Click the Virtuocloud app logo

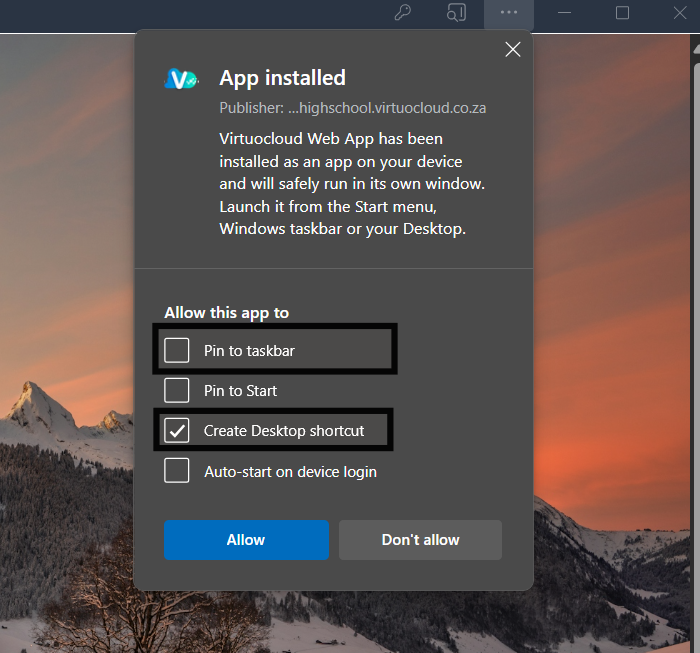click(182, 80)
